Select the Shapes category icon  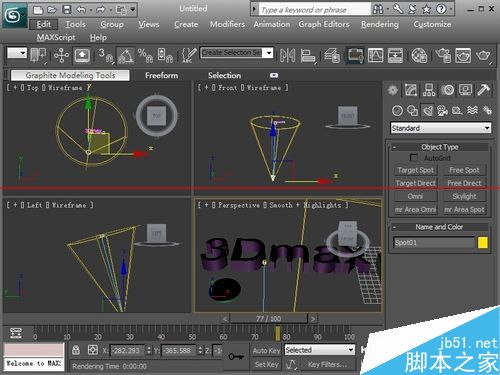(x=412, y=110)
